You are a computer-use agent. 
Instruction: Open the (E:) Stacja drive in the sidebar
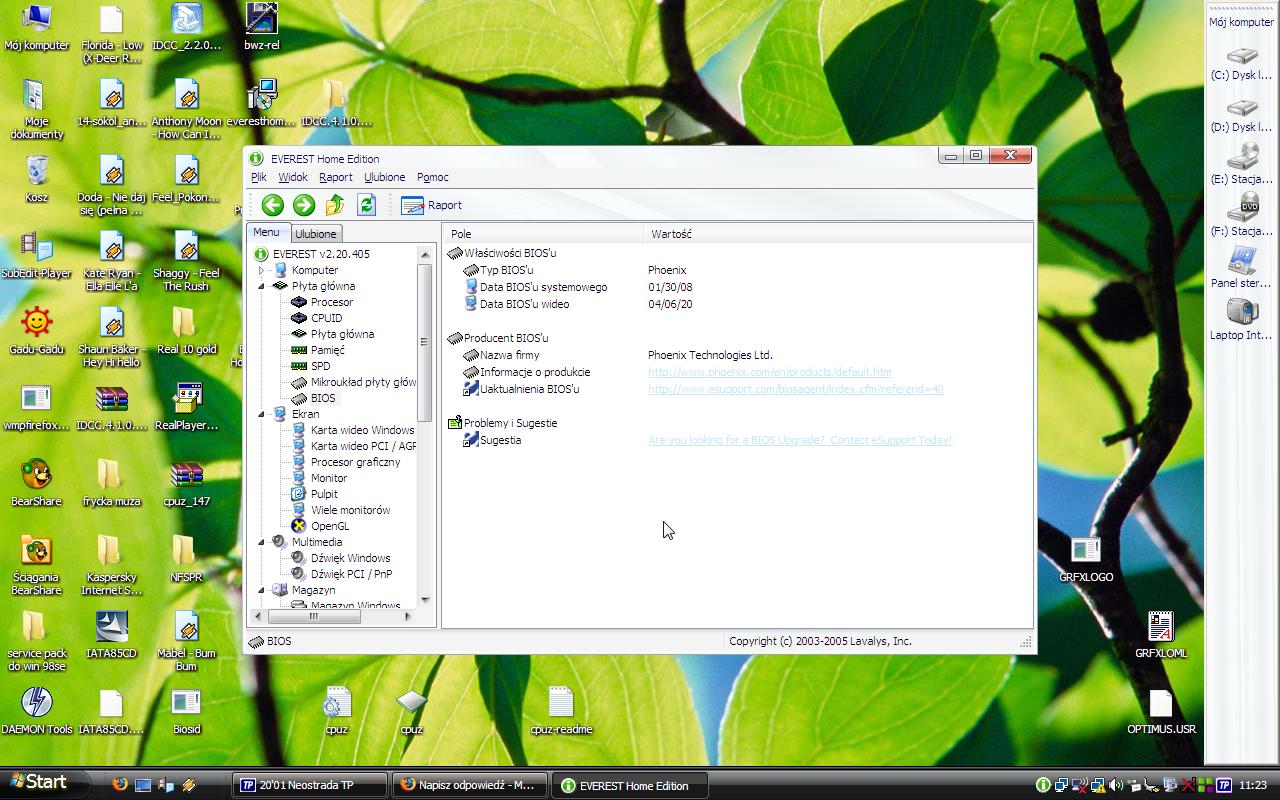pyautogui.click(x=1241, y=163)
